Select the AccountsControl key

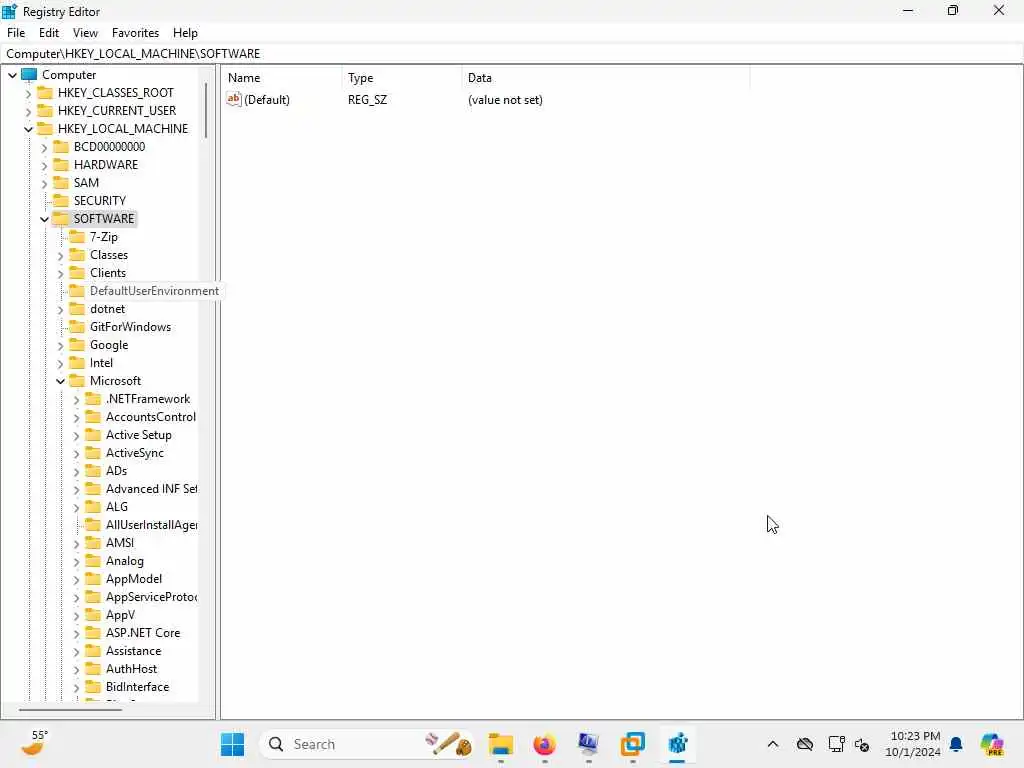coord(151,417)
